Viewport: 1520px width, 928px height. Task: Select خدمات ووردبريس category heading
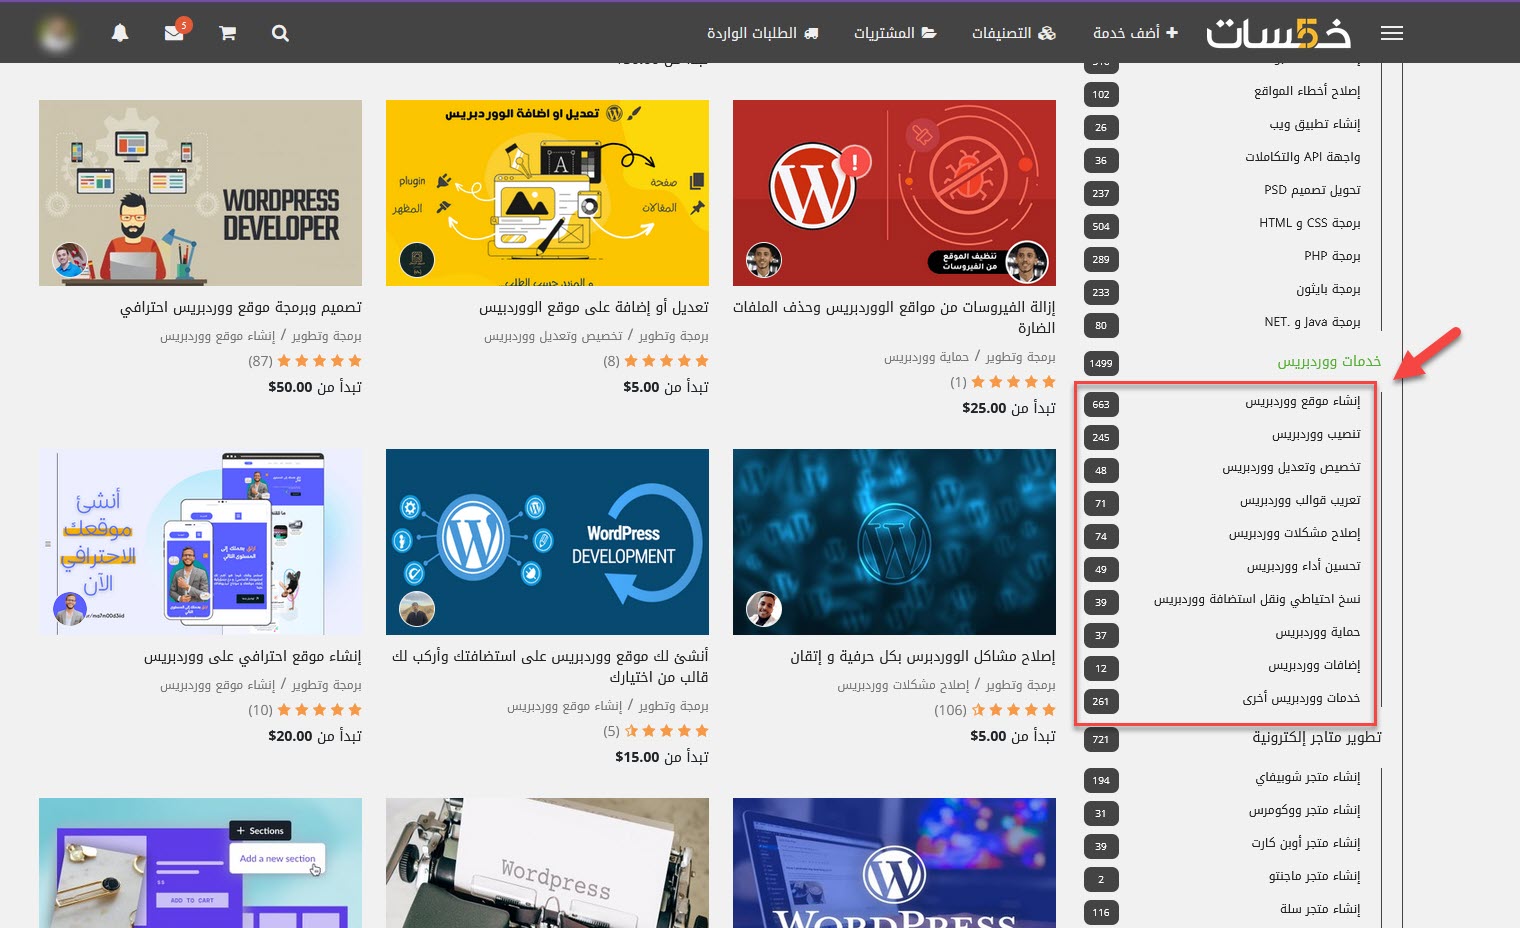tap(1328, 361)
